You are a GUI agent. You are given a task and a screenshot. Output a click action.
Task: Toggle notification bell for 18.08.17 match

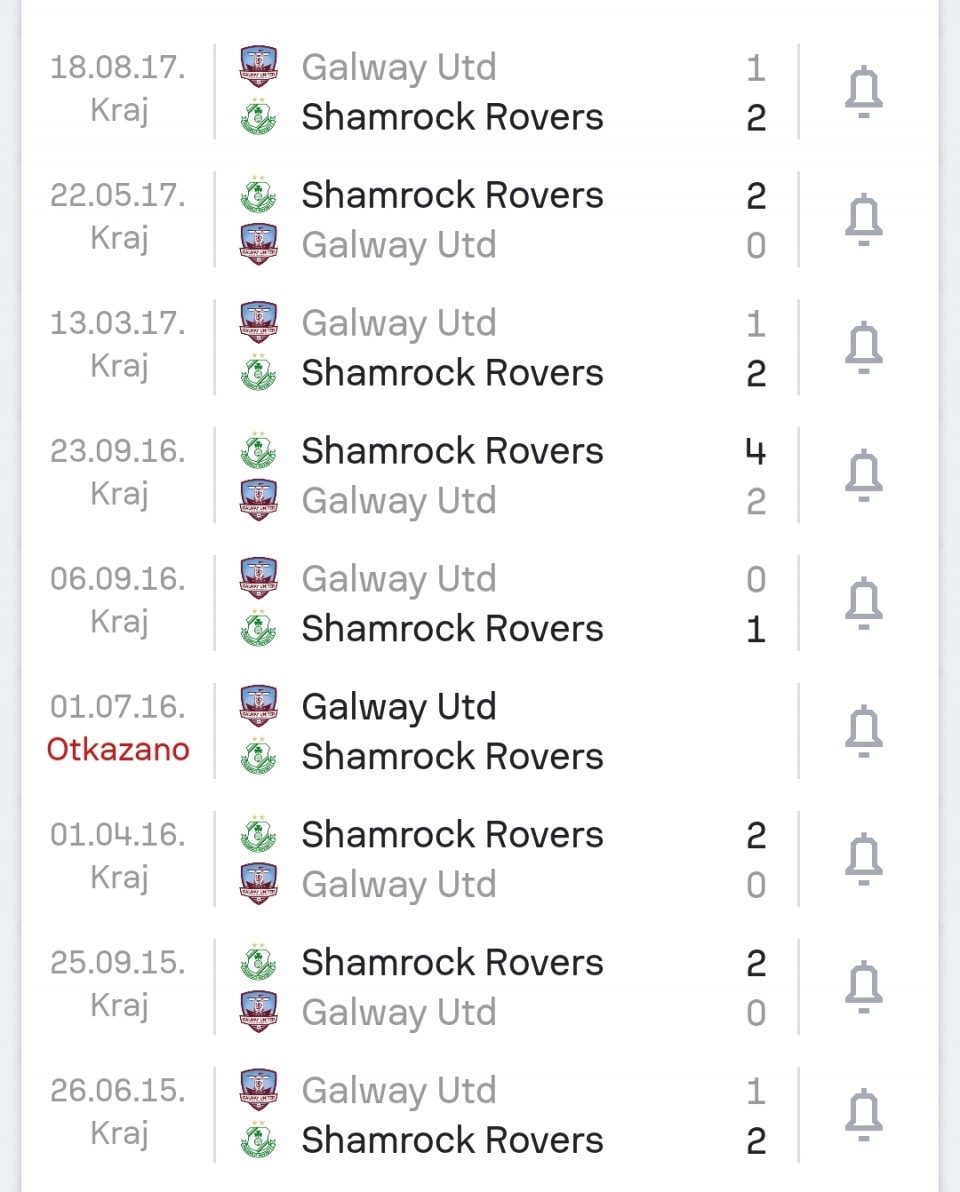coord(863,92)
